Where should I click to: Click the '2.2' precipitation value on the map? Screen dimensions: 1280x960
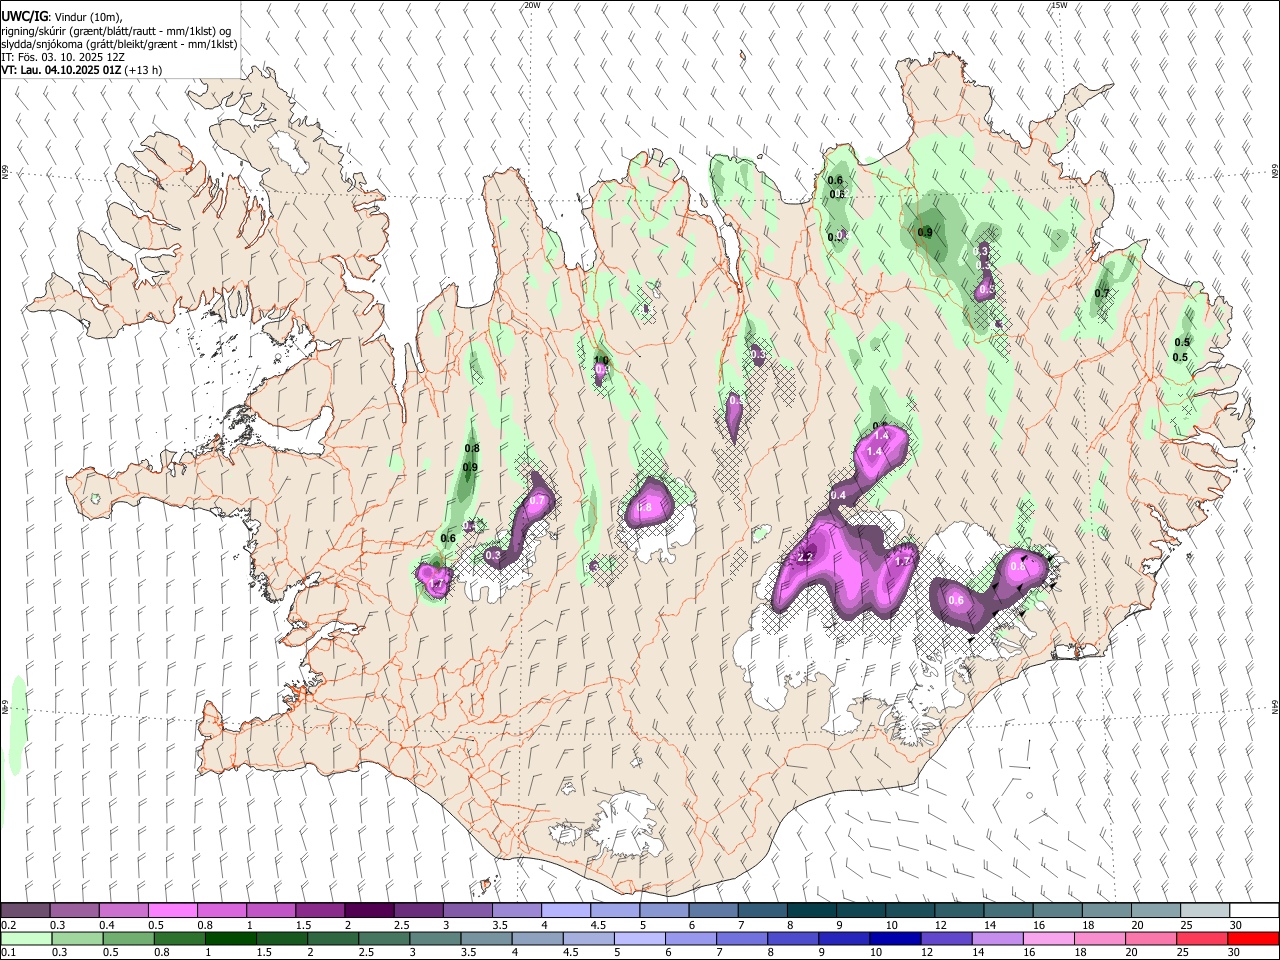point(805,557)
